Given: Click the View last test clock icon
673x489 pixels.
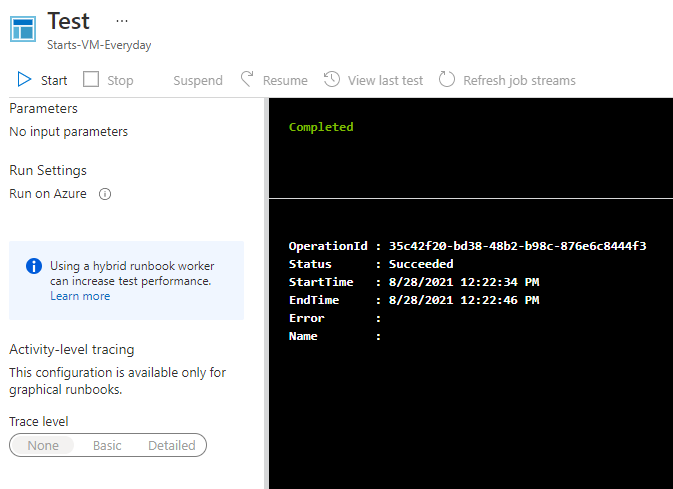Looking at the screenshot, I should pos(332,80).
